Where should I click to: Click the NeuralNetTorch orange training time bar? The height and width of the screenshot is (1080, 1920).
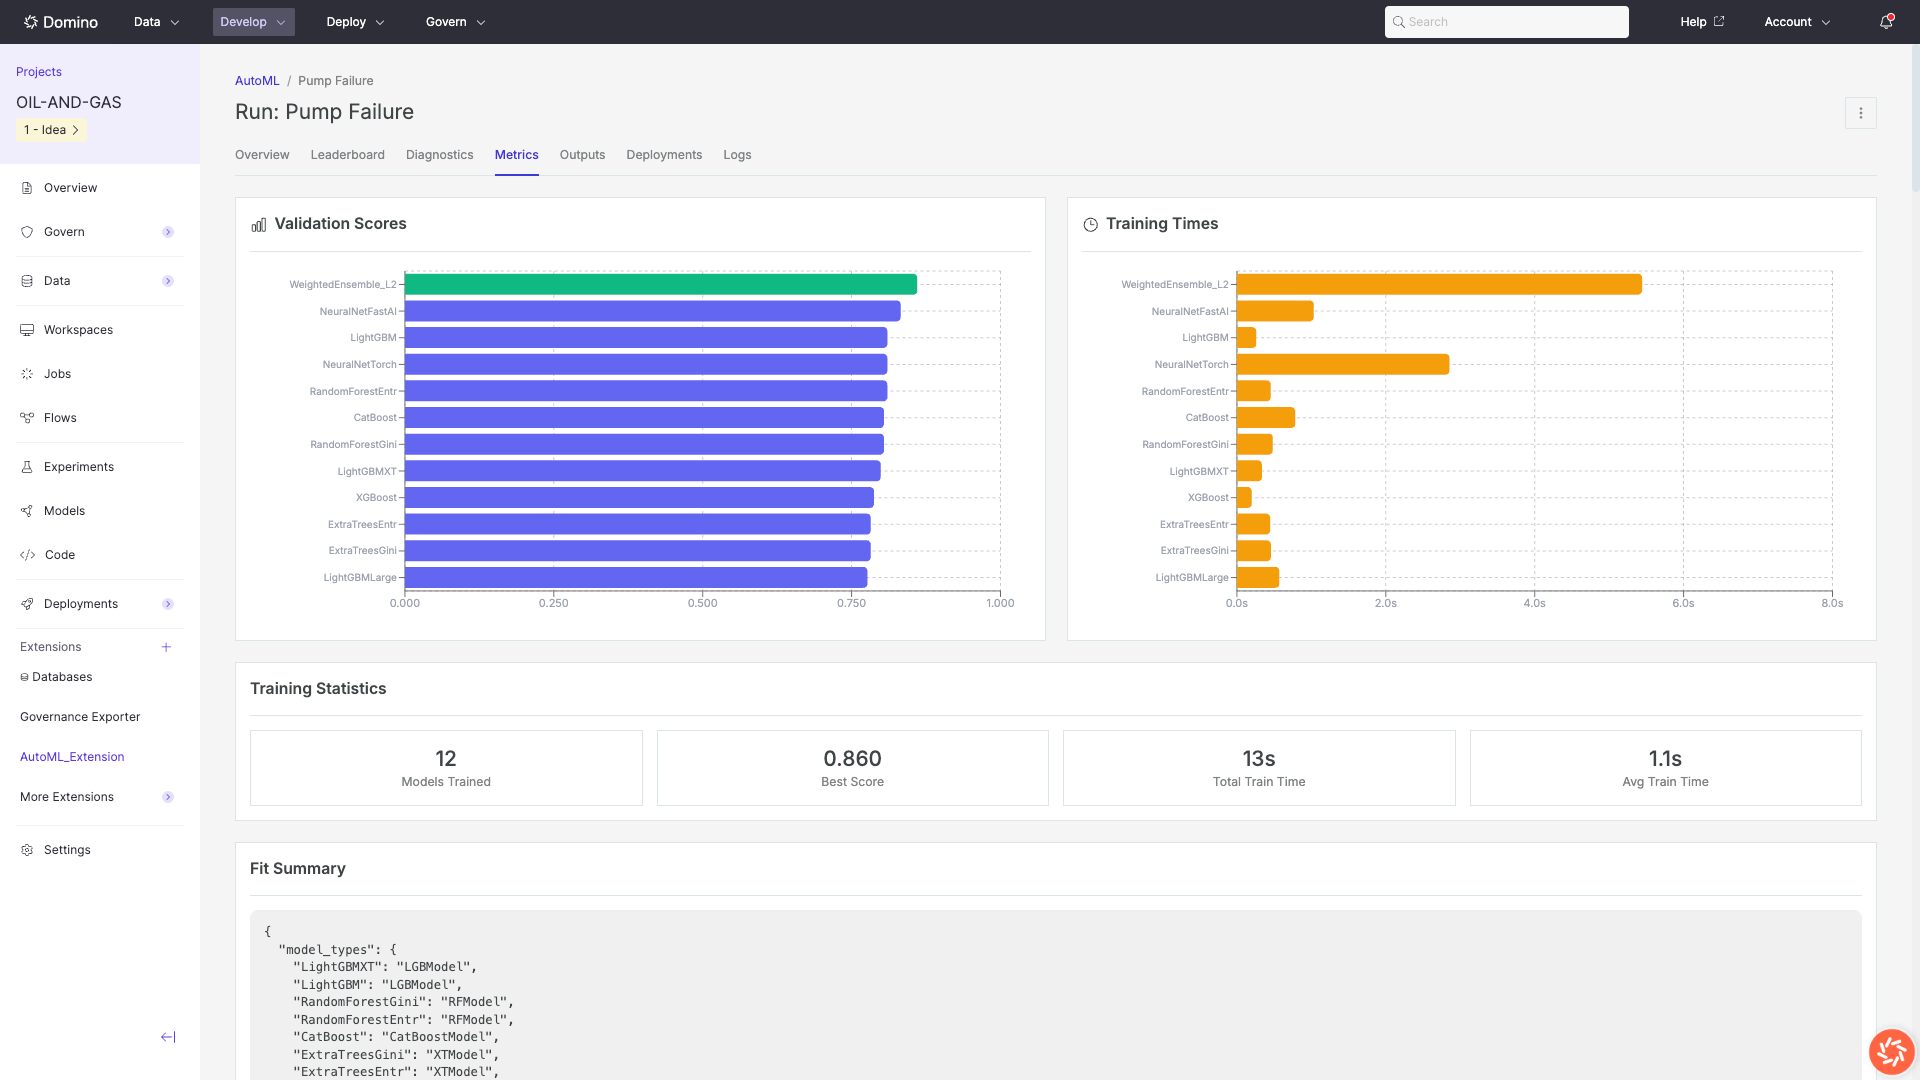(1343, 364)
